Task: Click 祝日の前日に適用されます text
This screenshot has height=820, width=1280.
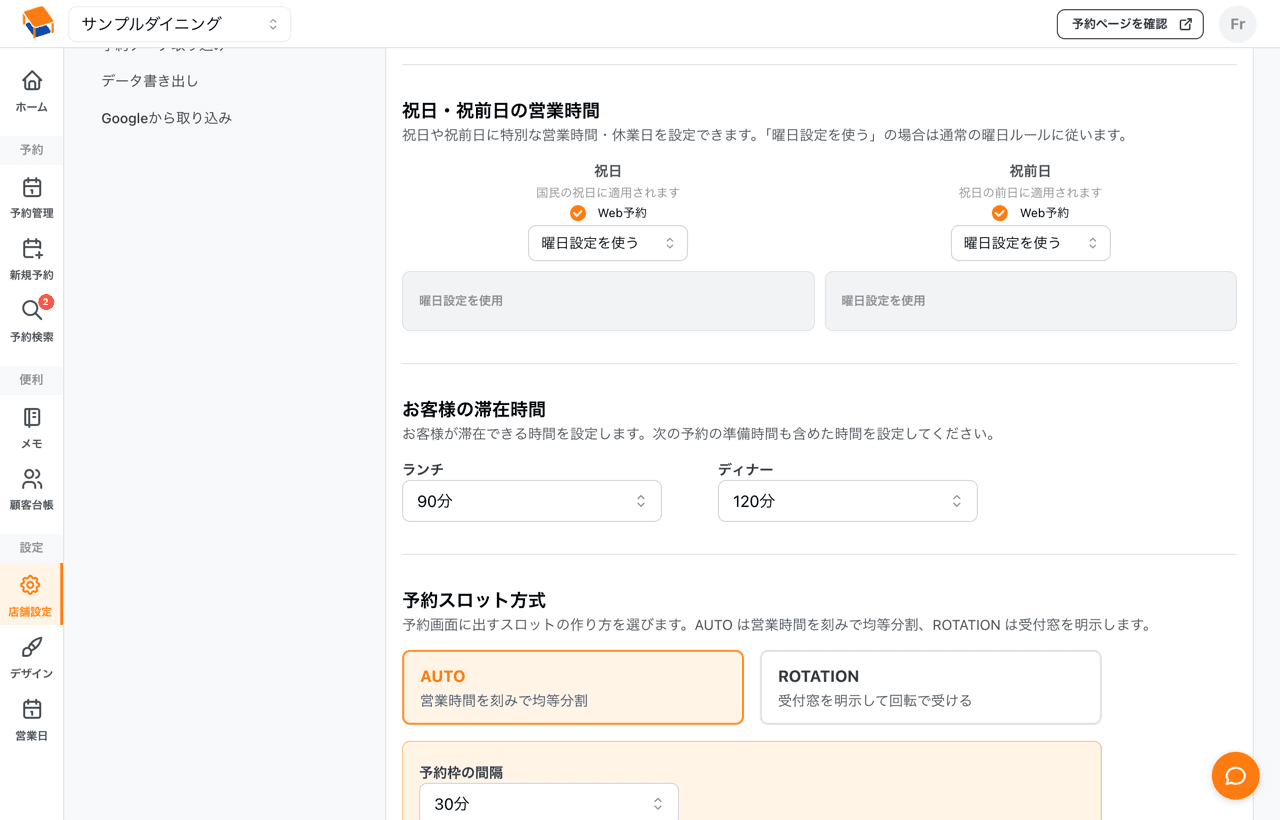Action: [x=1031, y=192]
